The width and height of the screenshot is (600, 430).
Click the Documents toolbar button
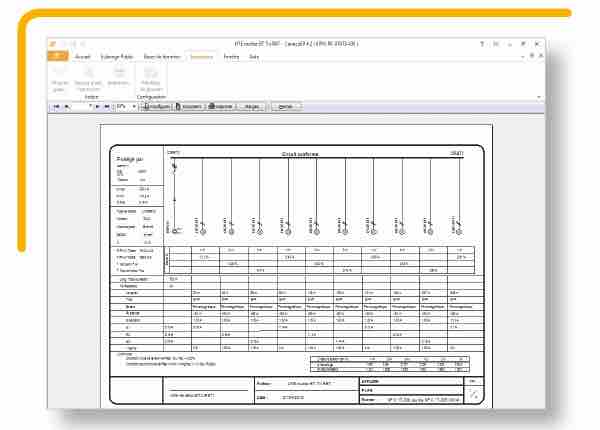click(x=186, y=103)
